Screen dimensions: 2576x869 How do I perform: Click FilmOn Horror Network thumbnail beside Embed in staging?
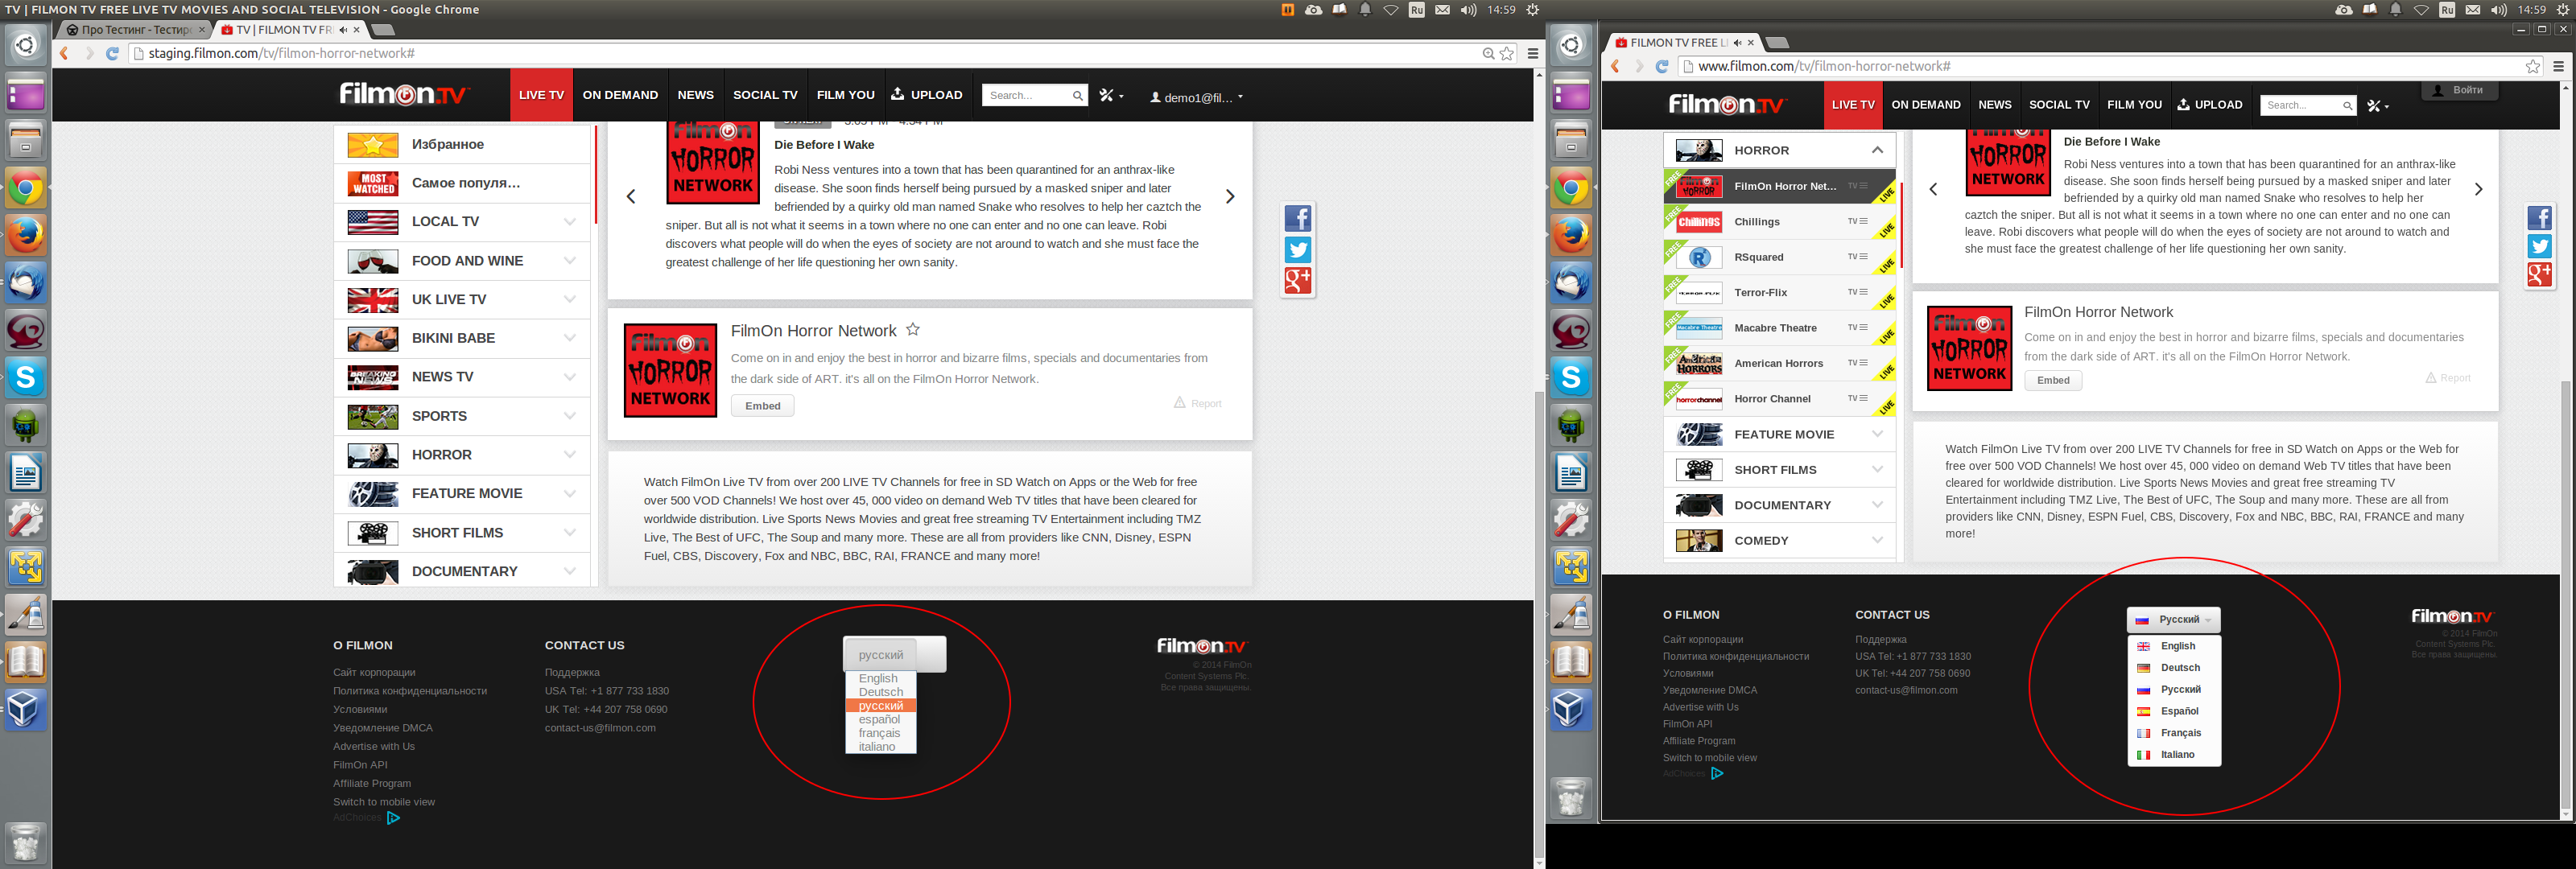click(670, 371)
